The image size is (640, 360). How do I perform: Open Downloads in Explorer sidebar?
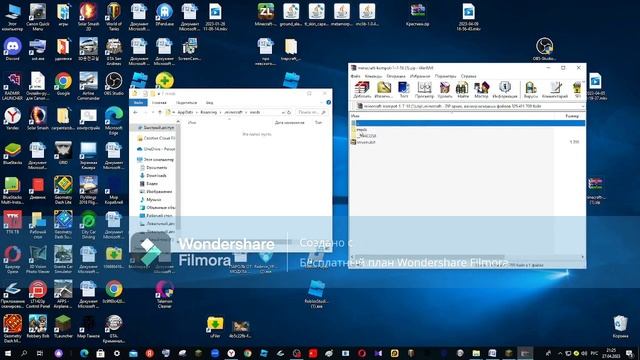pyautogui.click(x=153, y=176)
